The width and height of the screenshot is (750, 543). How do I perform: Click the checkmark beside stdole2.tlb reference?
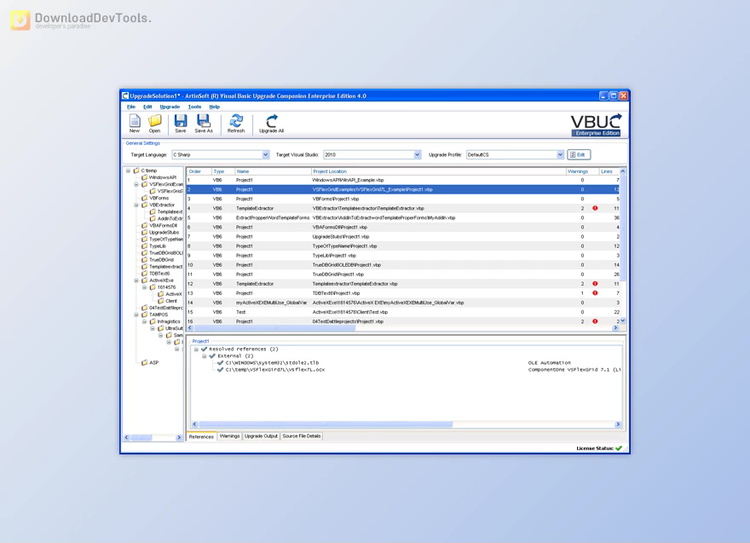pyautogui.click(x=220, y=363)
